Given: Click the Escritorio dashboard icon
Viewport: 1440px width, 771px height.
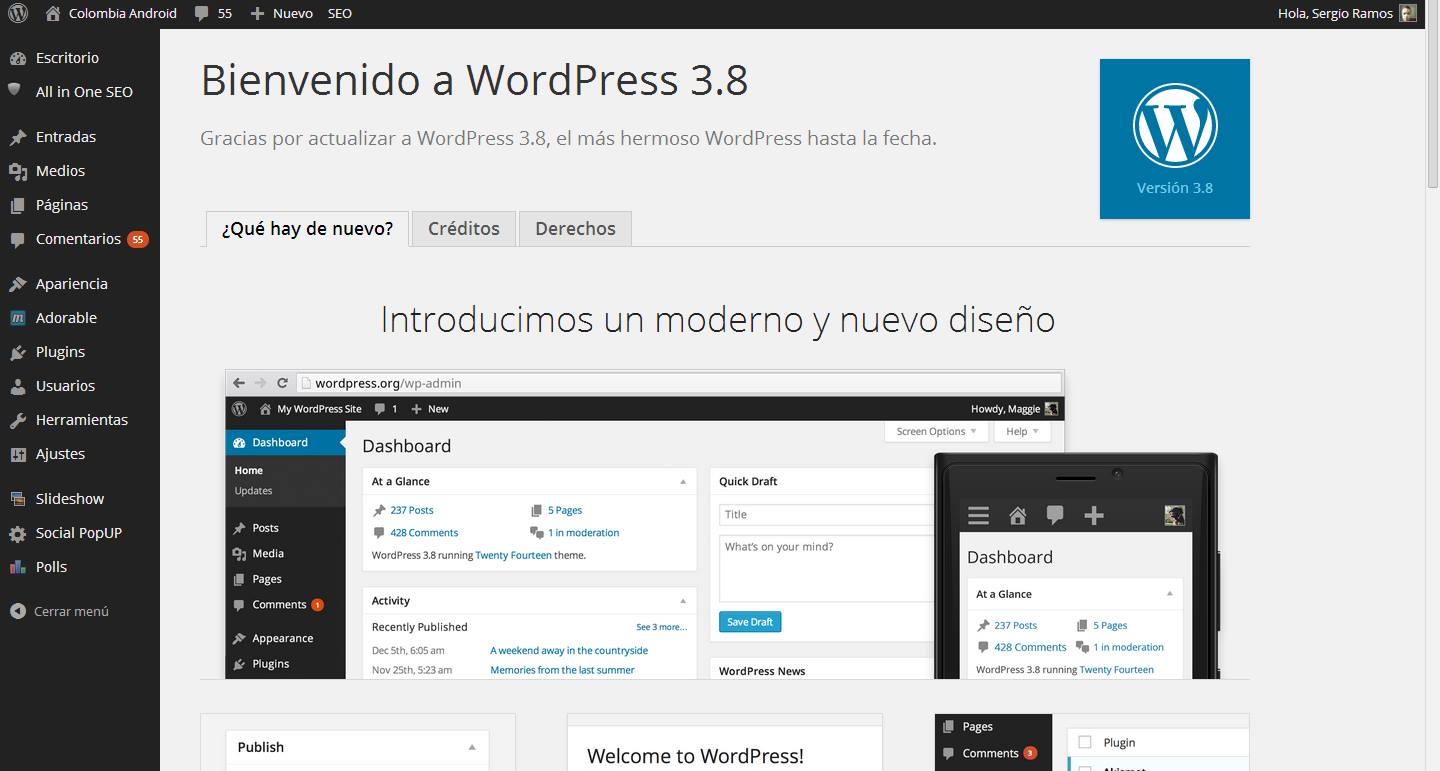Looking at the screenshot, I should coord(18,58).
